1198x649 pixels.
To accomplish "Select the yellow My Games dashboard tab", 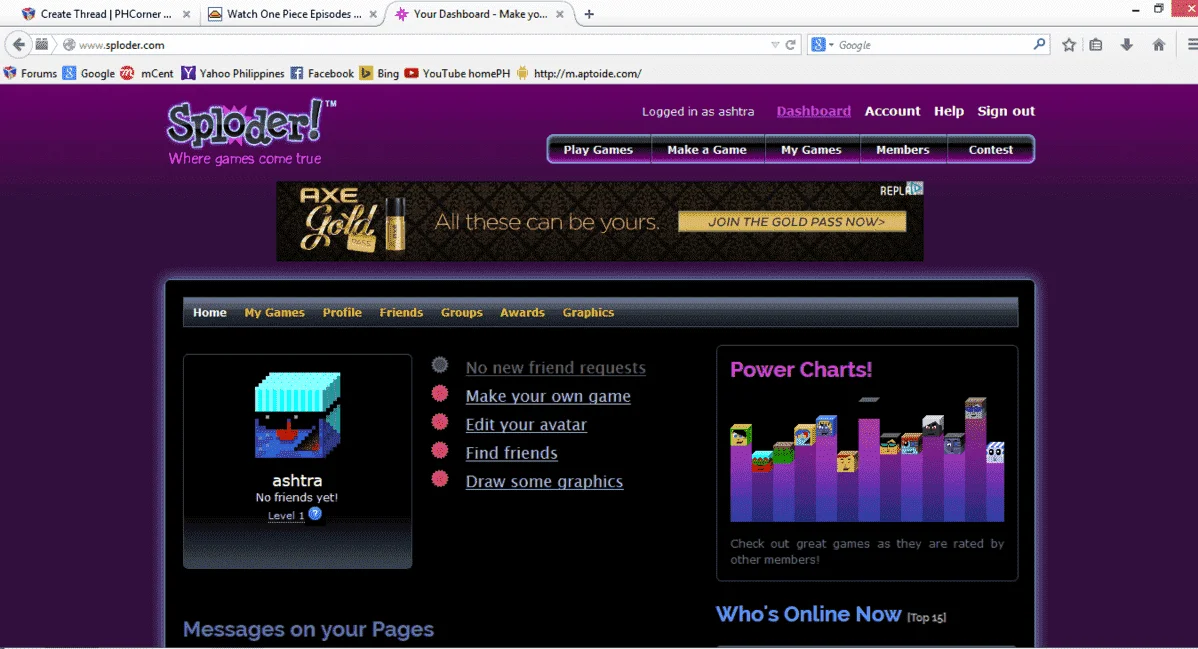I will 274,313.
